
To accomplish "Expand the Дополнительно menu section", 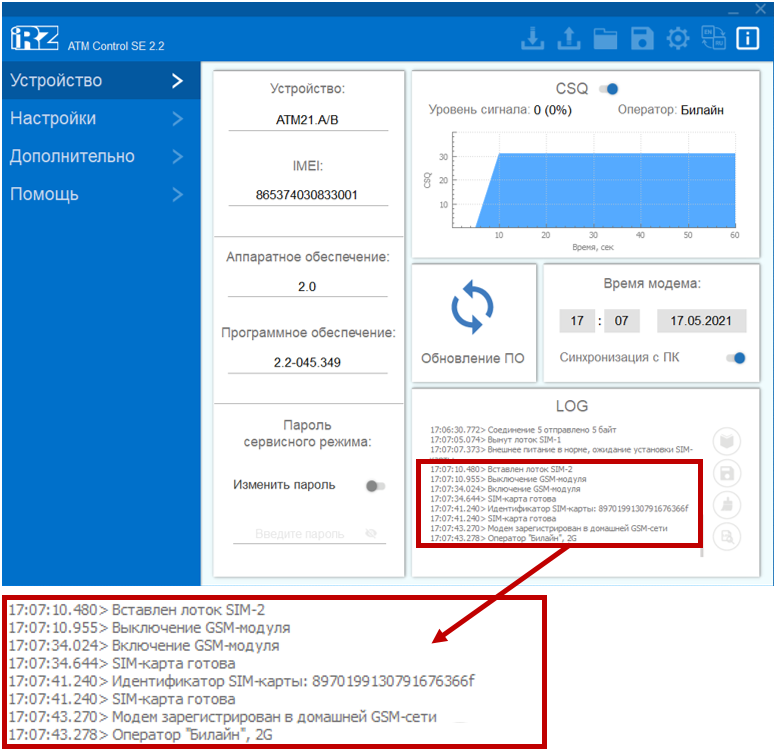I will (100, 157).
